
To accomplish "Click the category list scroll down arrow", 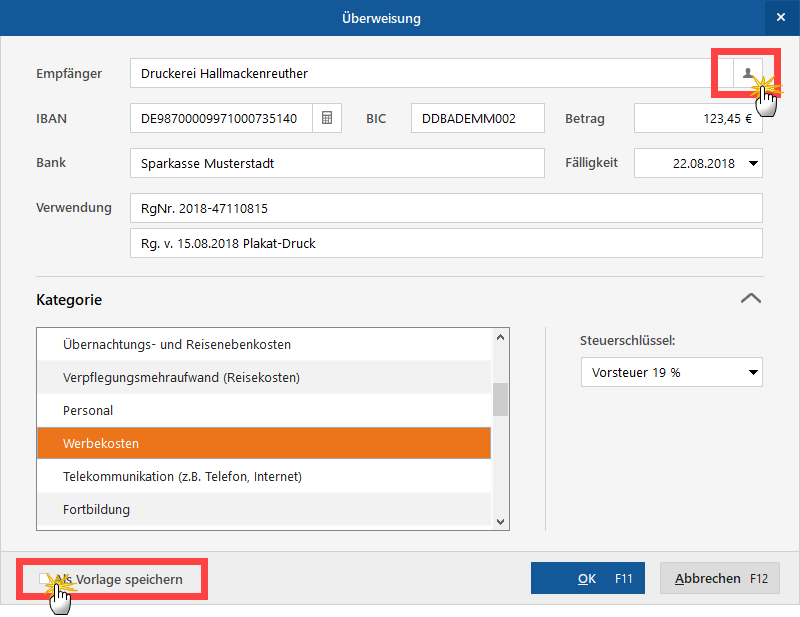I will click(500, 522).
